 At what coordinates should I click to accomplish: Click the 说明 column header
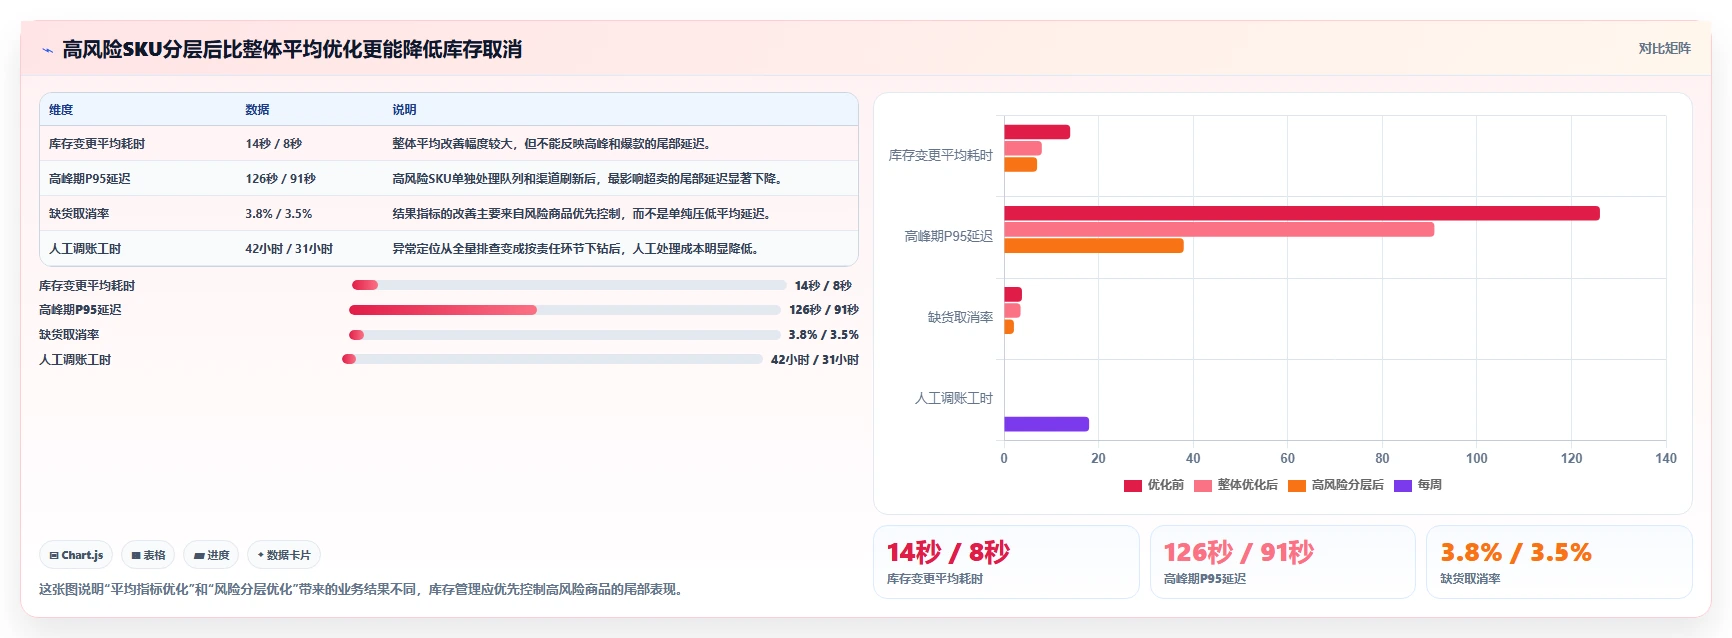[x=404, y=110]
